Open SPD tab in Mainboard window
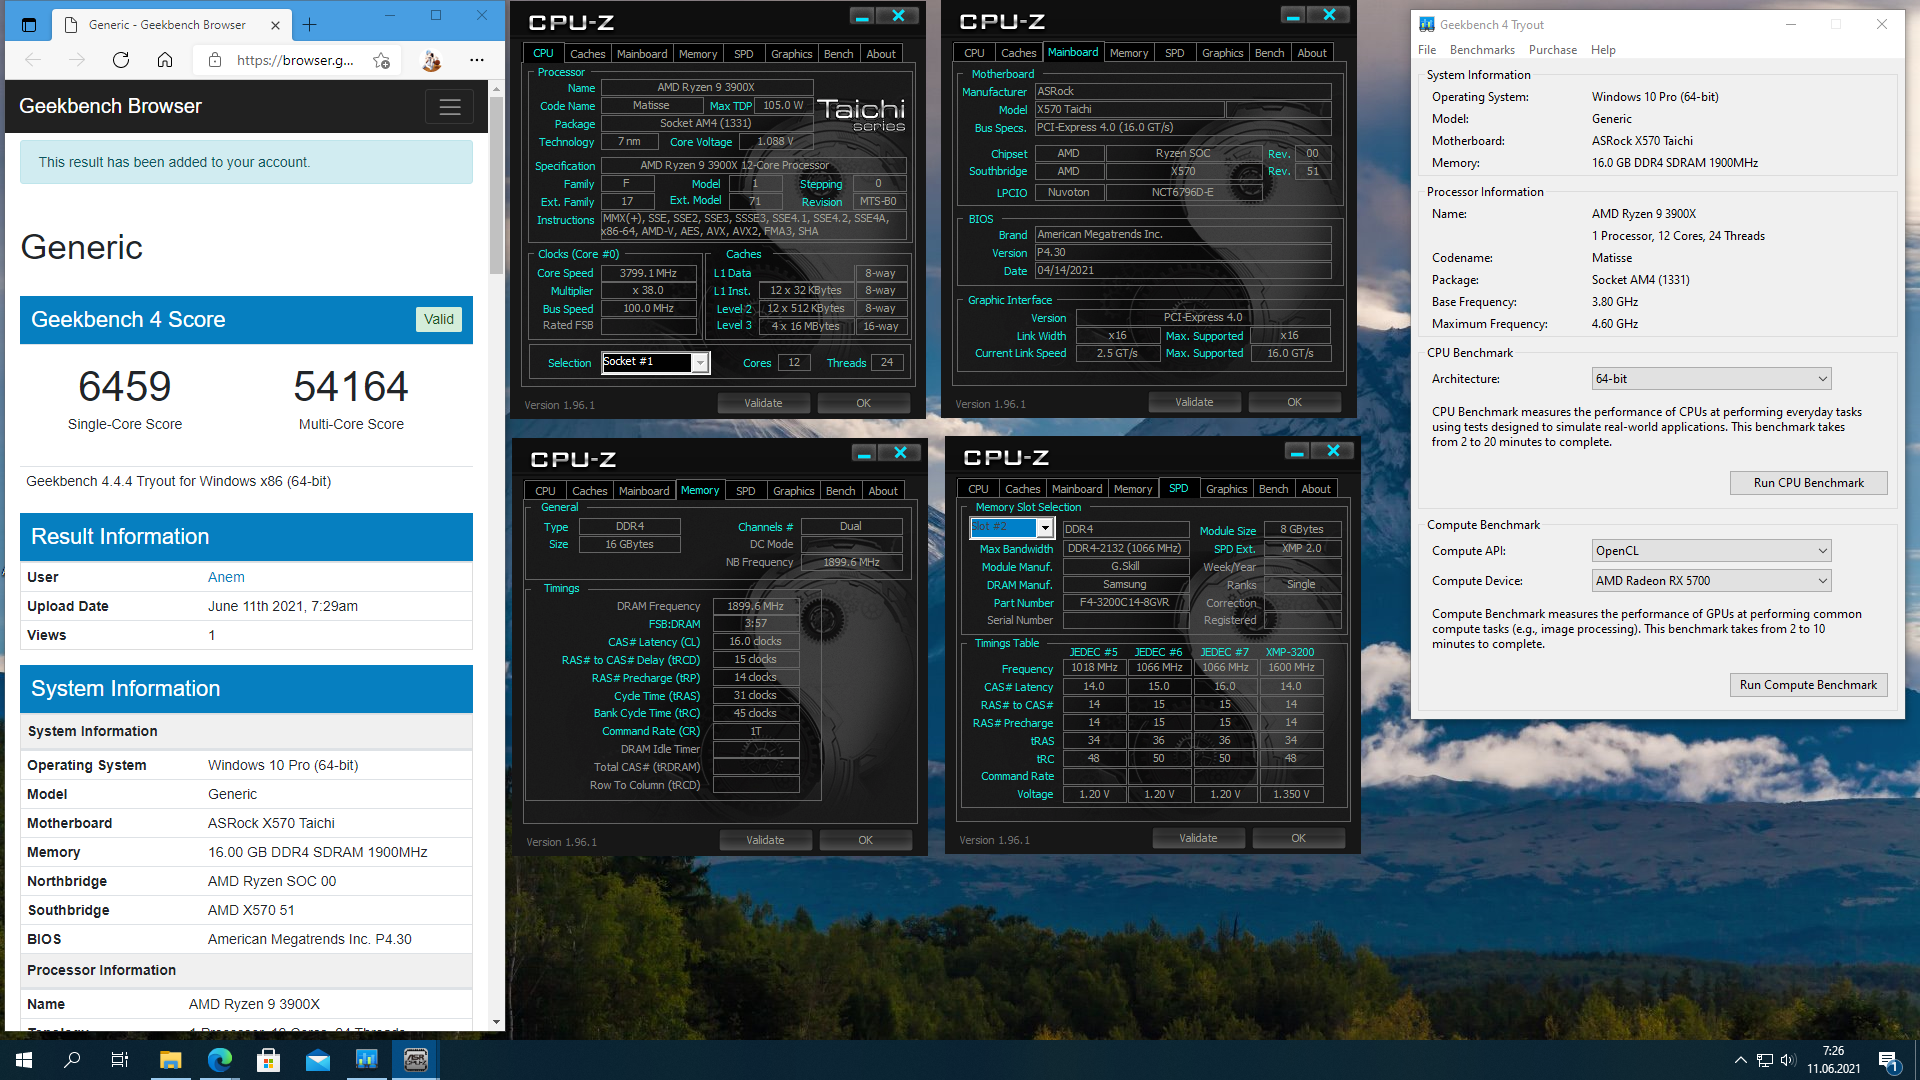Image resolution: width=1920 pixels, height=1080 pixels. pos(1175,53)
